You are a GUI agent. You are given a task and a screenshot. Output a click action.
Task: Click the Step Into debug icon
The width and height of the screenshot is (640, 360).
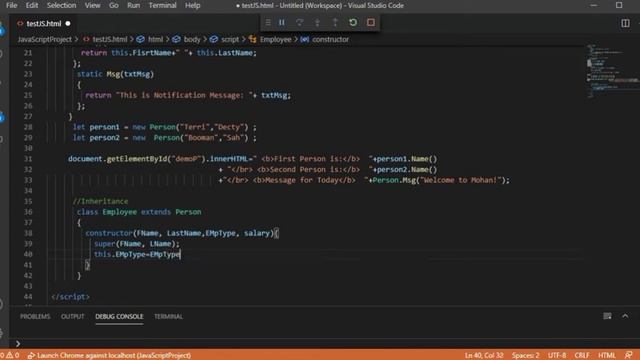(318, 22)
